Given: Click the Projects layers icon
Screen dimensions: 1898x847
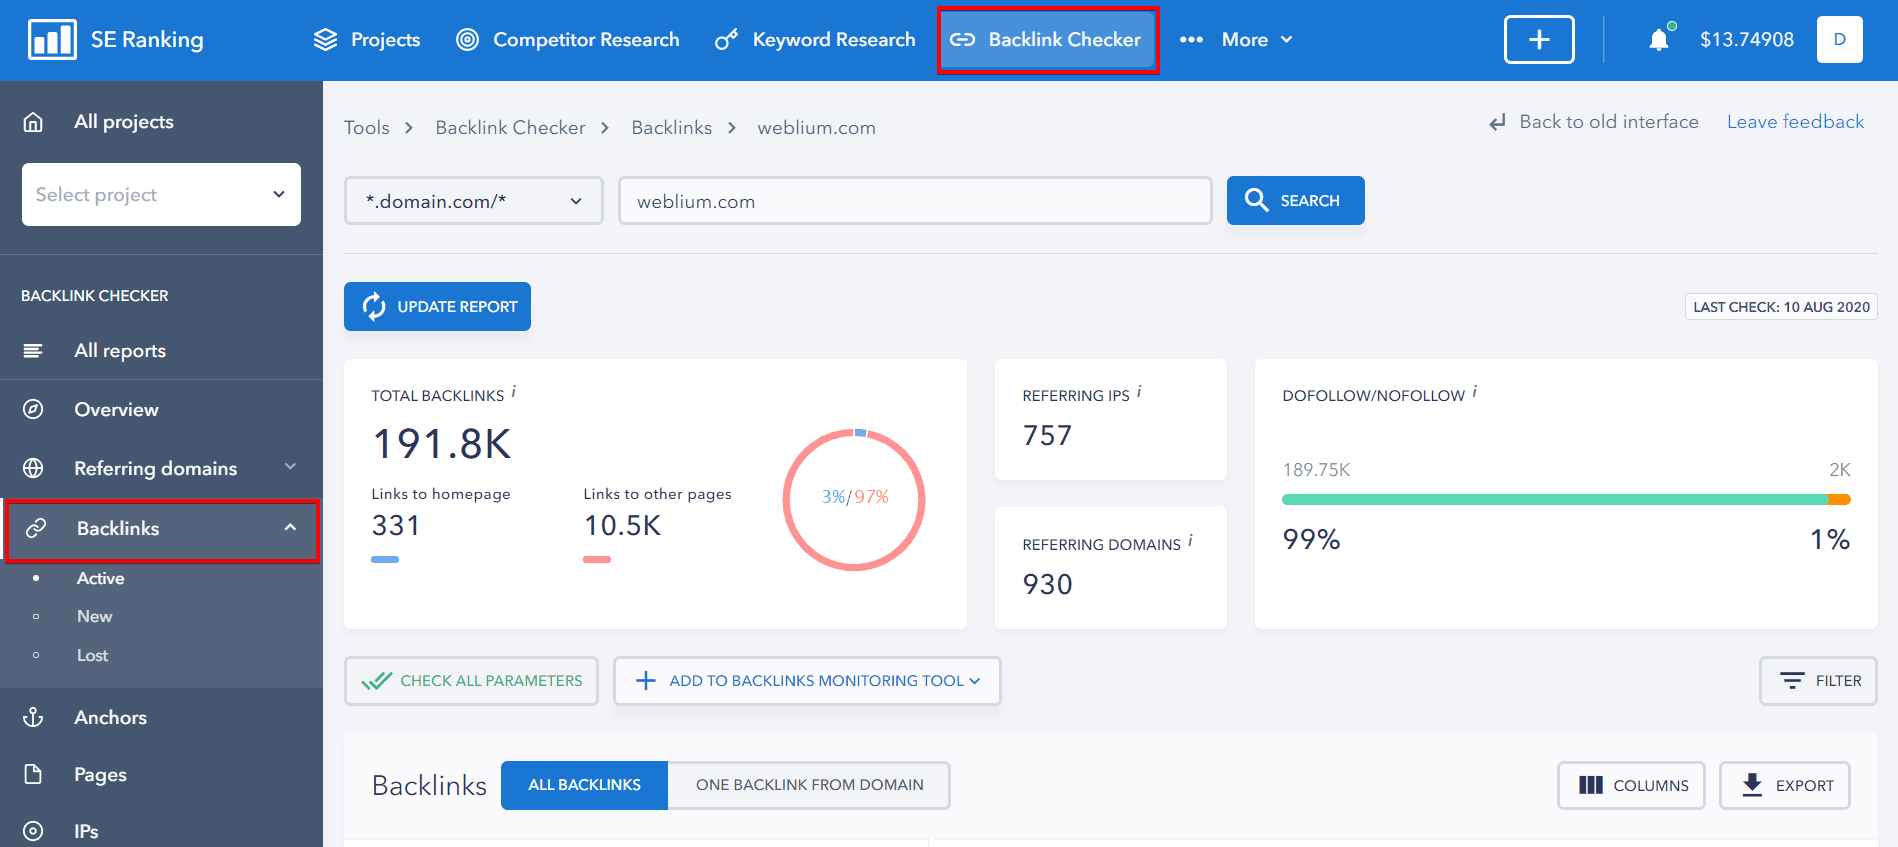Looking at the screenshot, I should tap(325, 40).
